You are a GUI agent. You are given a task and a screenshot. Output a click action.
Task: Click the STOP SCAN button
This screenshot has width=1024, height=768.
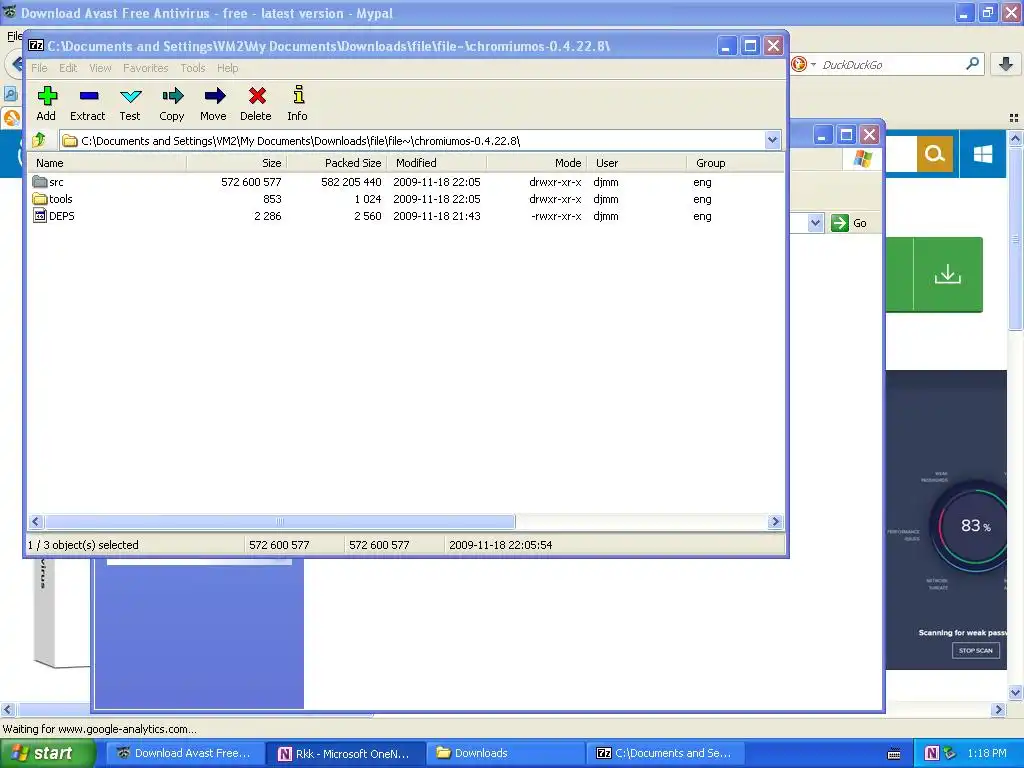(x=976, y=650)
